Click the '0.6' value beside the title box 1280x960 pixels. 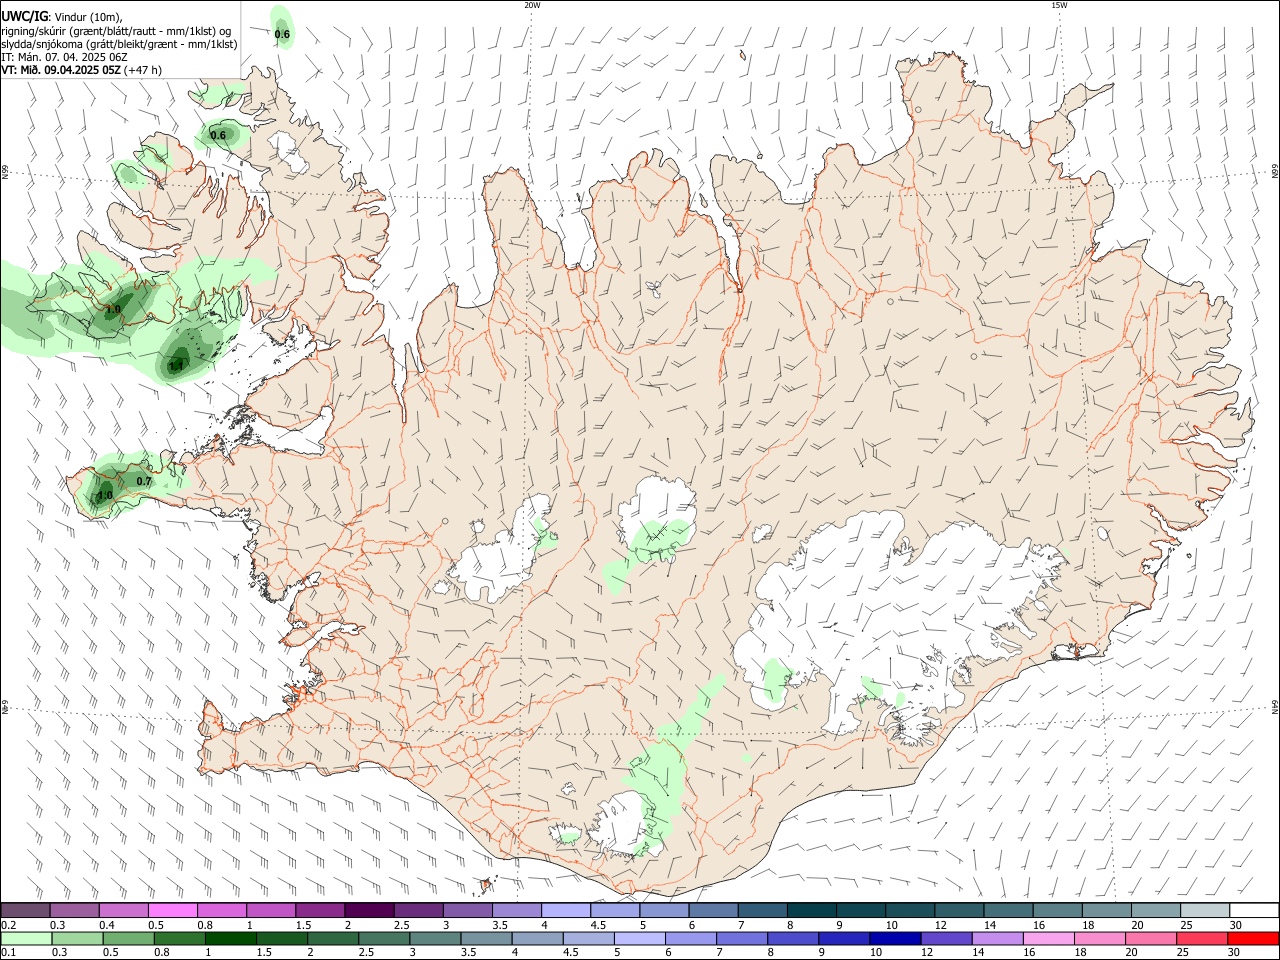pyautogui.click(x=282, y=34)
